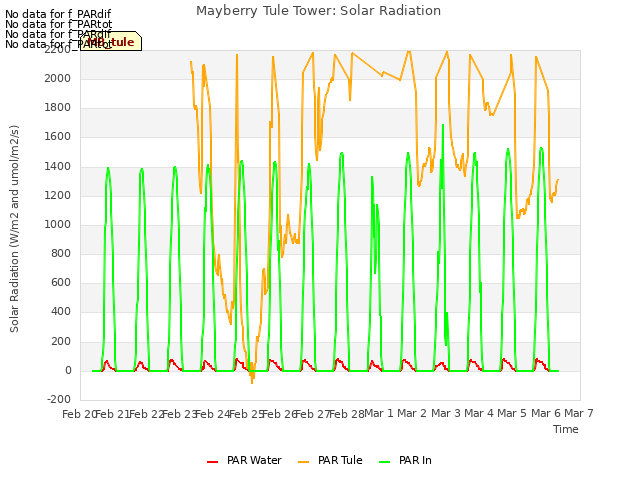Click the orange PAR Tule legend swatch

pyautogui.click(x=303, y=462)
